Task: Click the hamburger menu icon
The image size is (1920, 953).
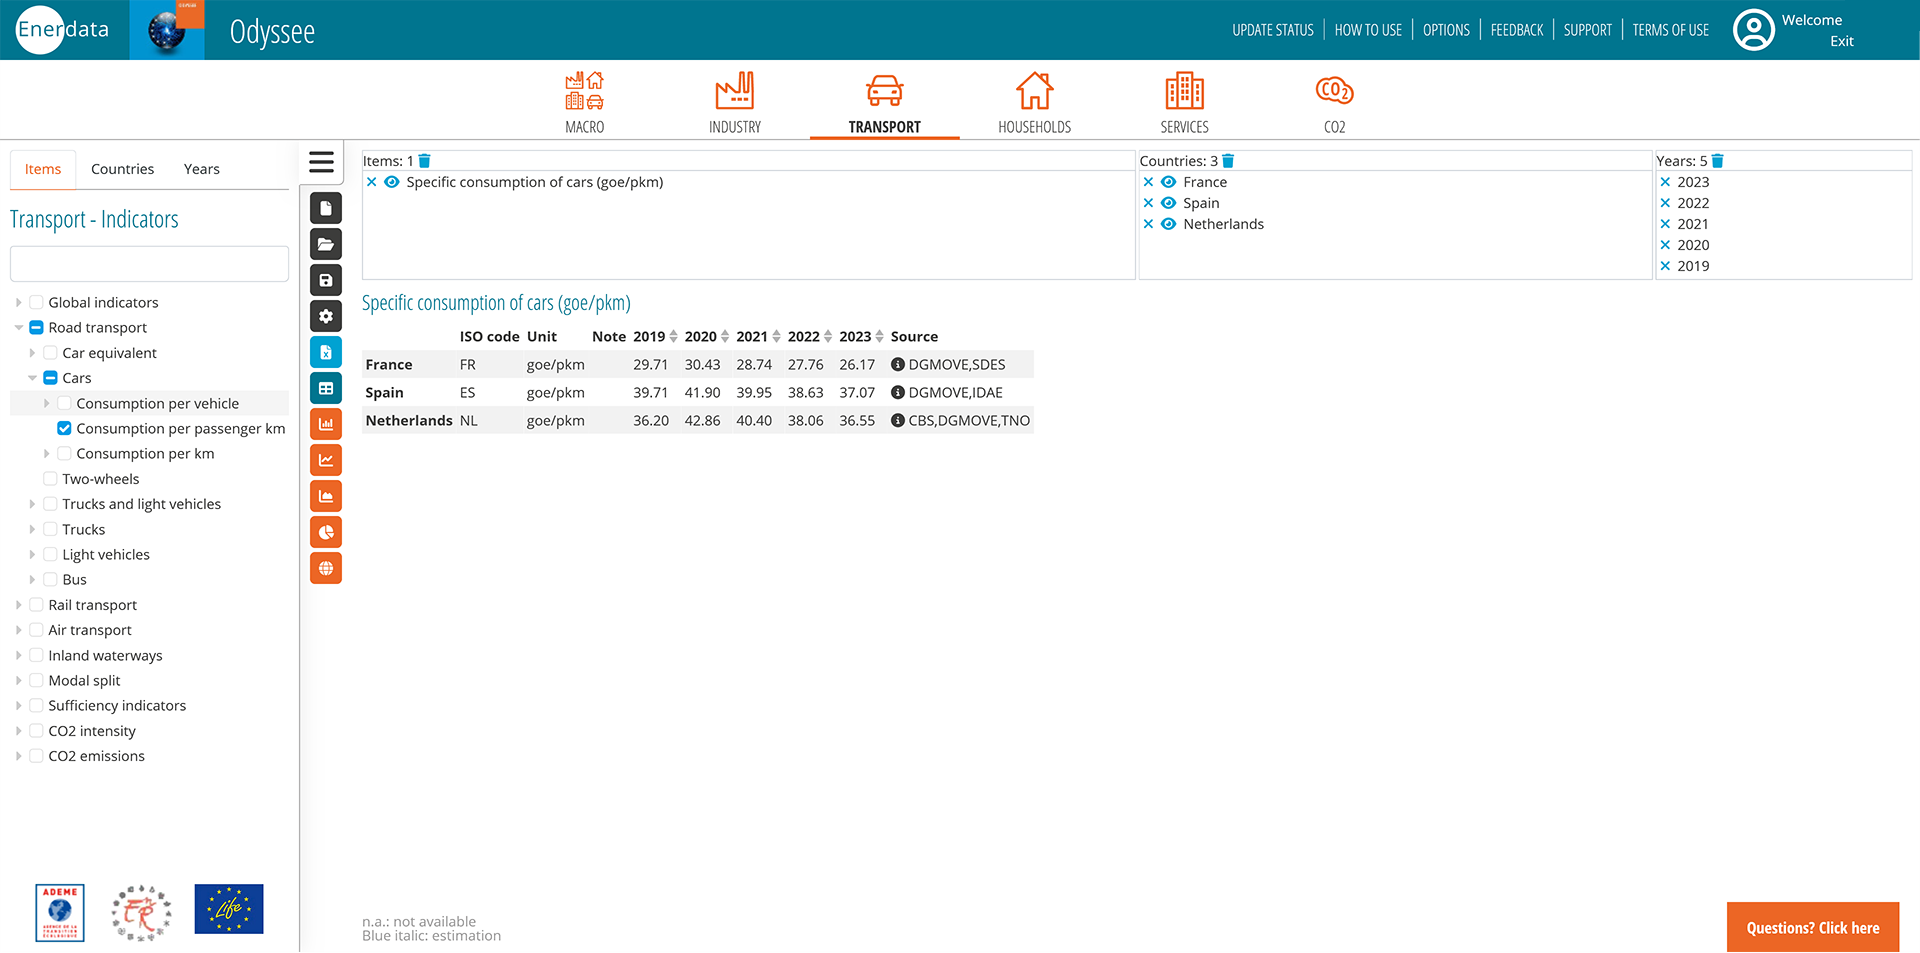Action: (321, 162)
